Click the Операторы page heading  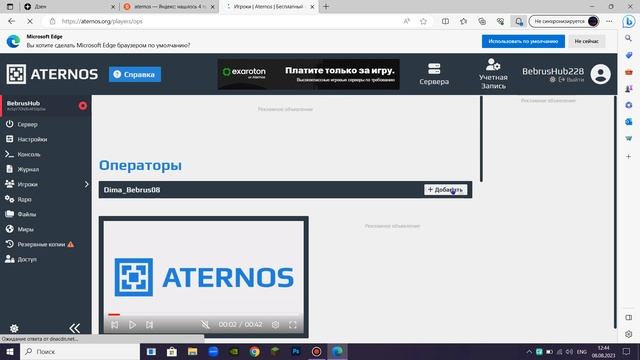click(x=140, y=165)
